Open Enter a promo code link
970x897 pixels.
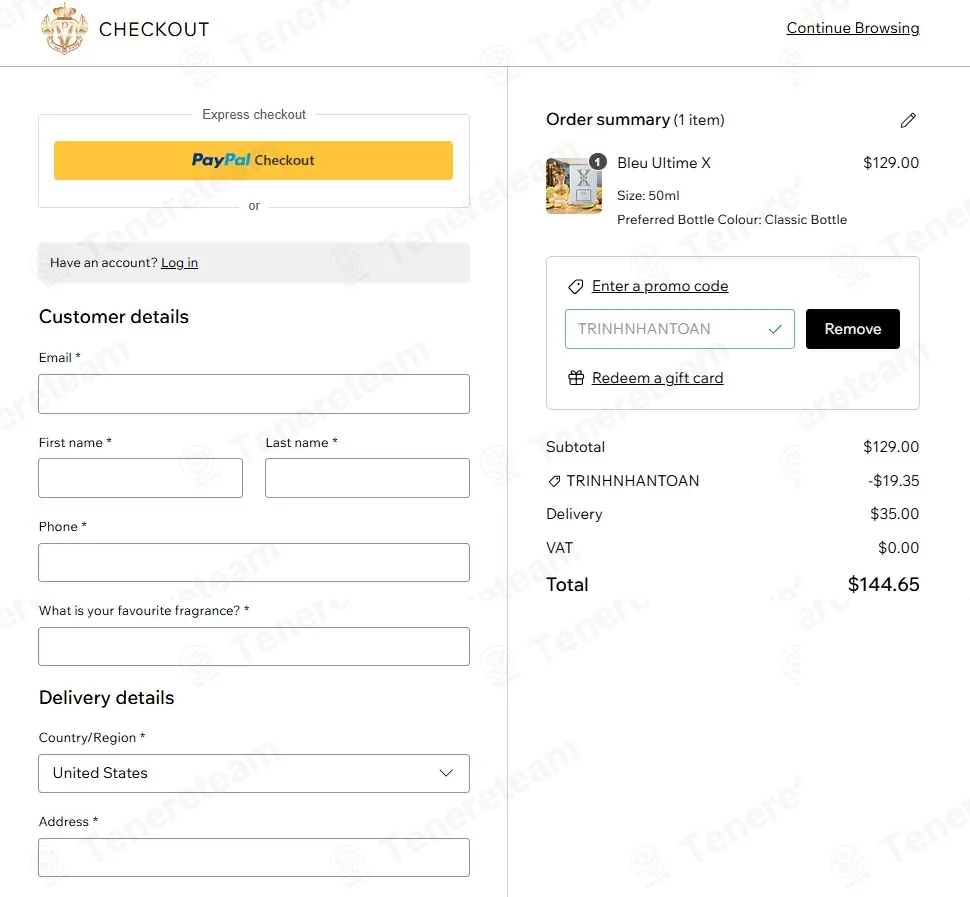[x=660, y=286]
